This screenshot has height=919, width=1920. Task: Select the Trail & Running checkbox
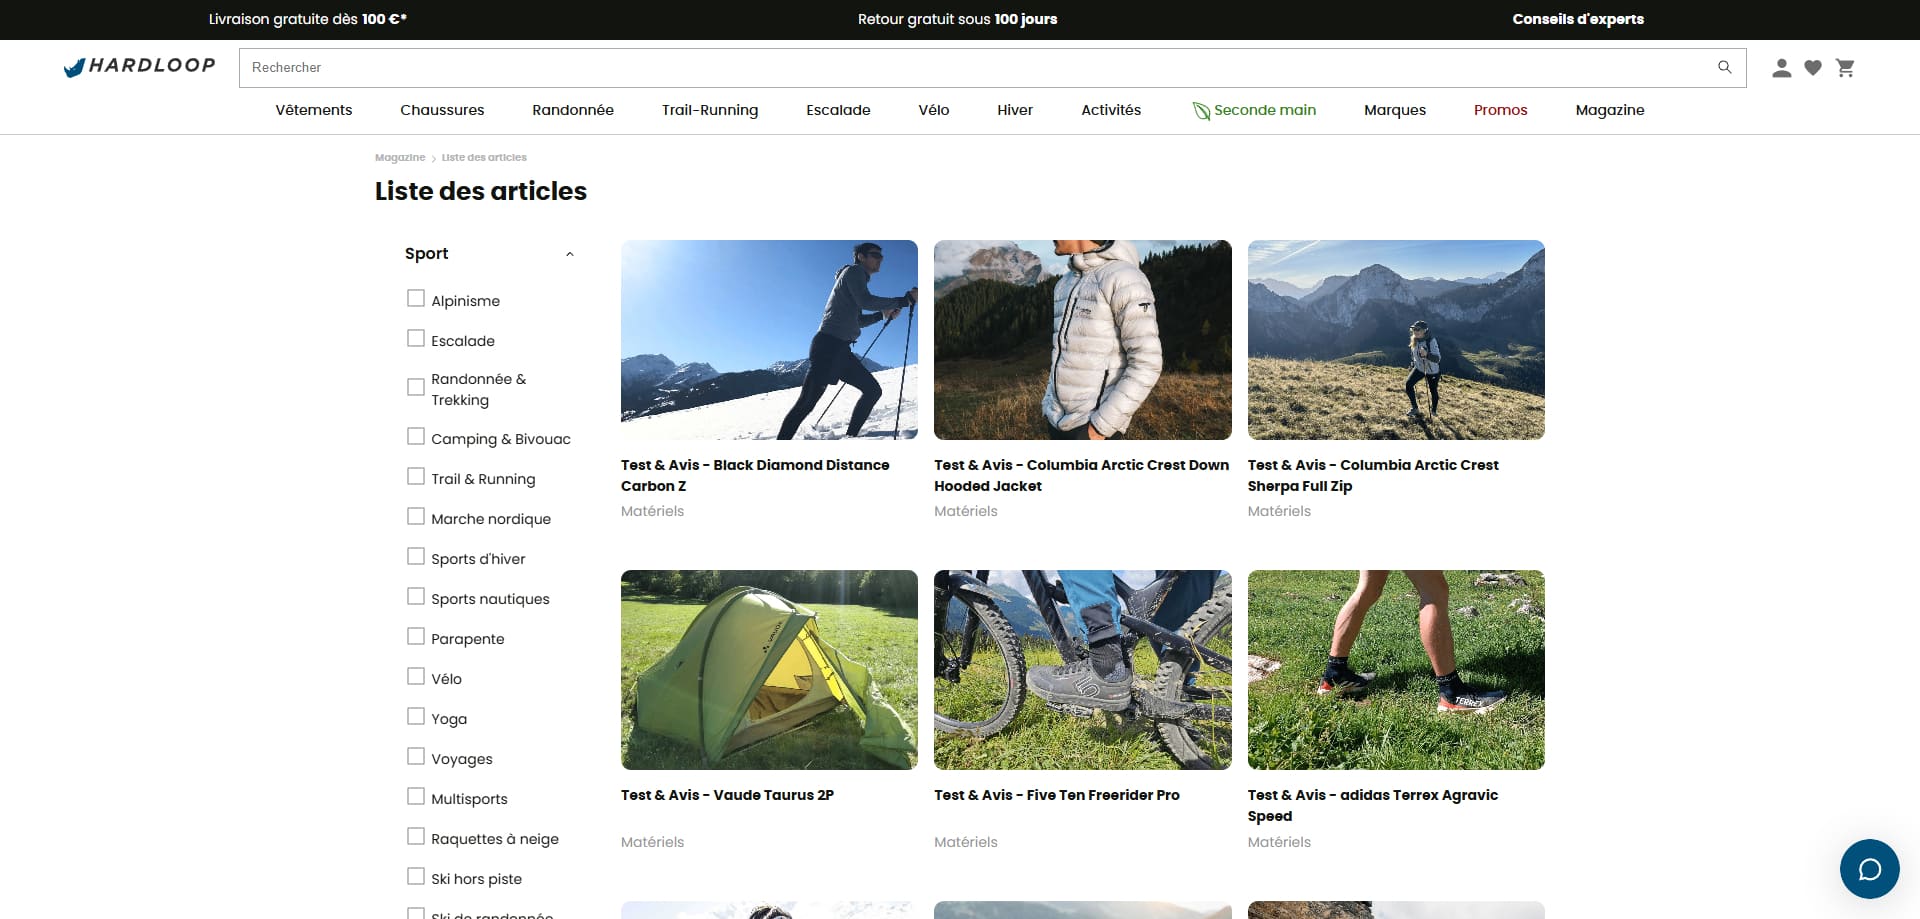[416, 477]
